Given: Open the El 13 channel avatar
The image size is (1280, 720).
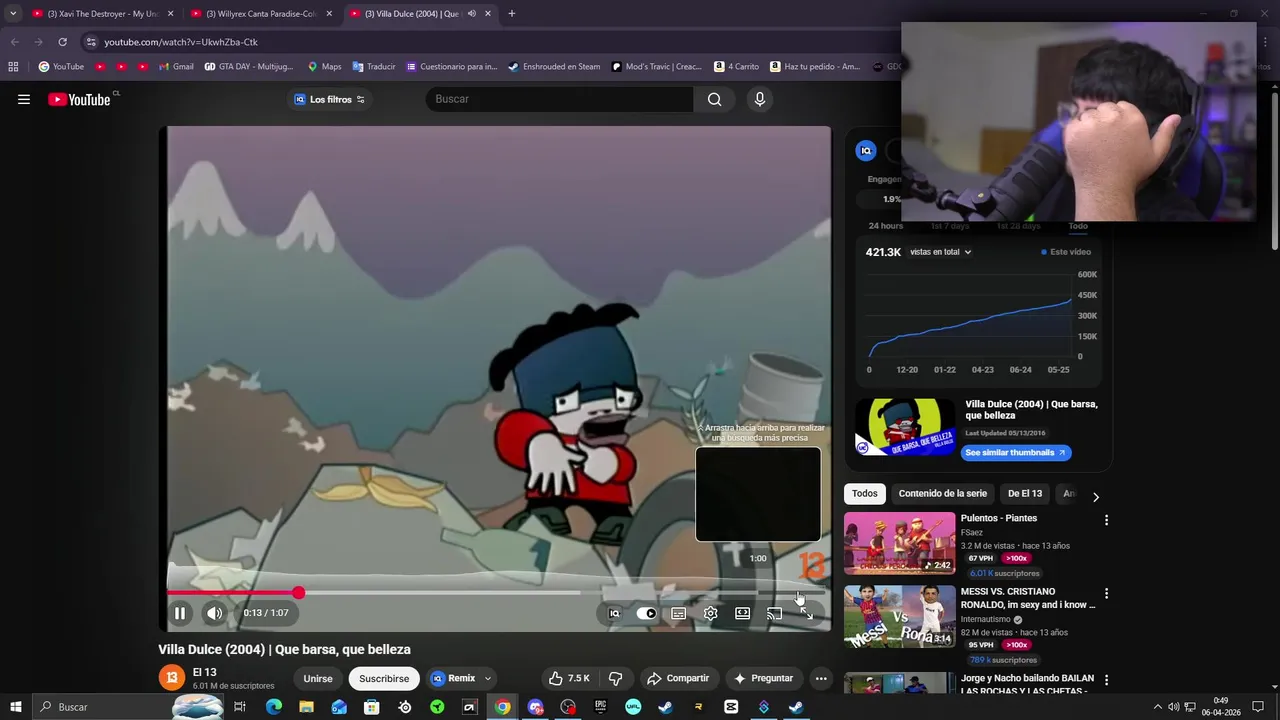Looking at the screenshot, I should [x=172, y=678].
